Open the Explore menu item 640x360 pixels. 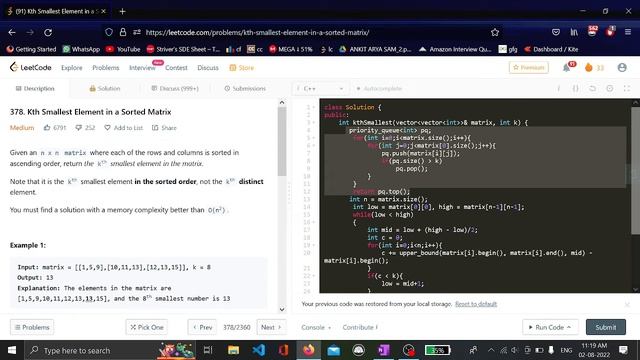(x=71, y=68)
